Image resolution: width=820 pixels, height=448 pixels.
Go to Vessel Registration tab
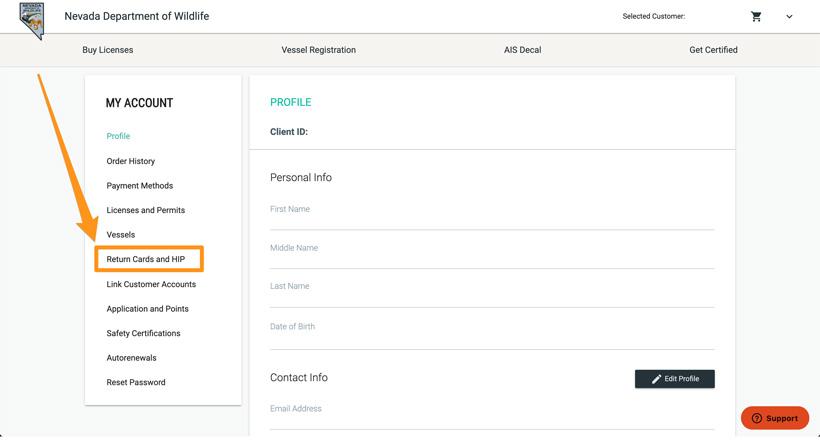(318, 50)
